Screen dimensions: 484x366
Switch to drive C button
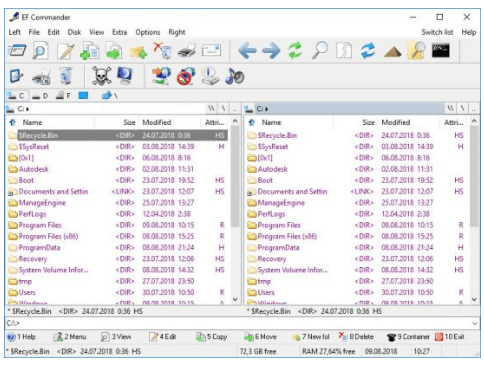pyautogui.click(x=17, y=96)
